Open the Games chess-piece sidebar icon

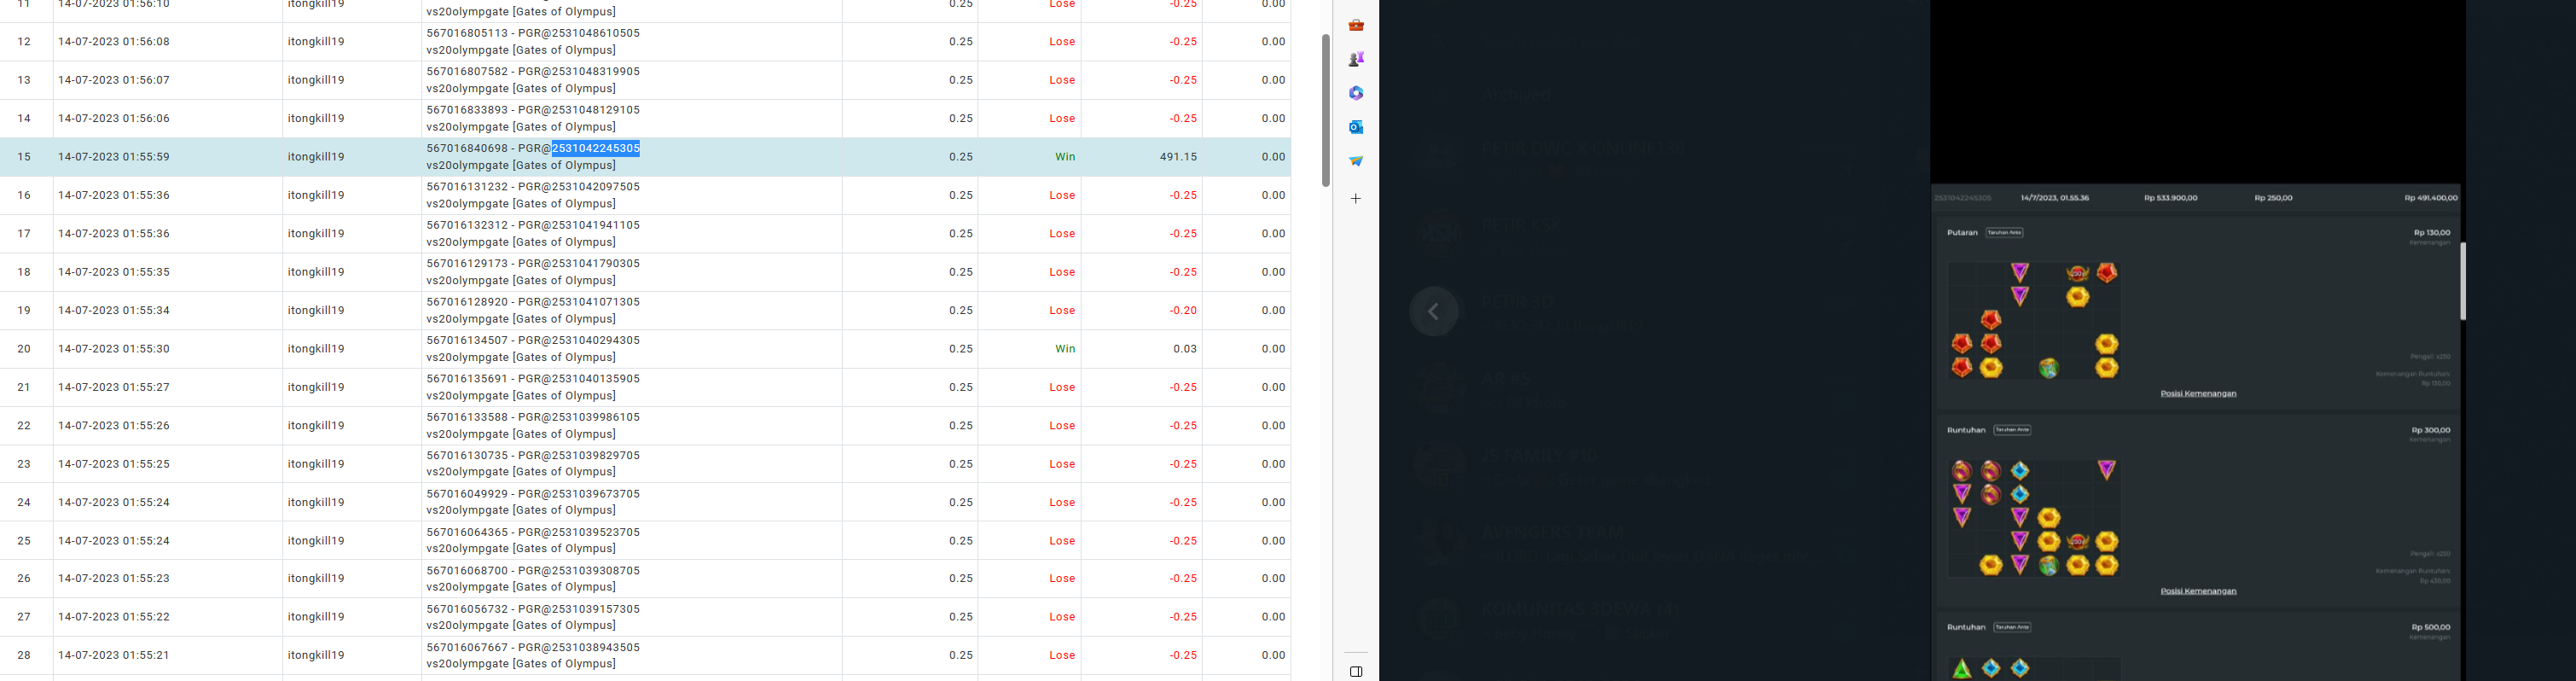point(1356,59)
